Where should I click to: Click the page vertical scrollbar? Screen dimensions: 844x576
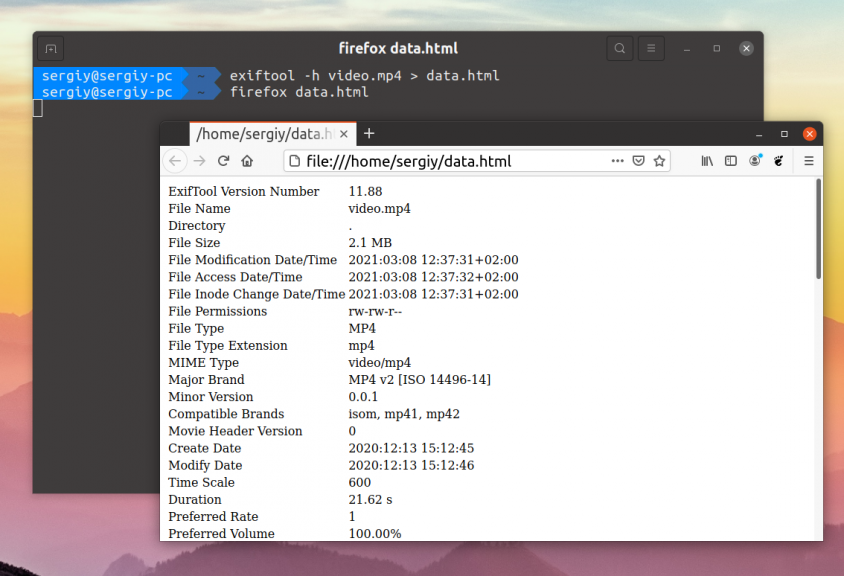tap(818, 229)
